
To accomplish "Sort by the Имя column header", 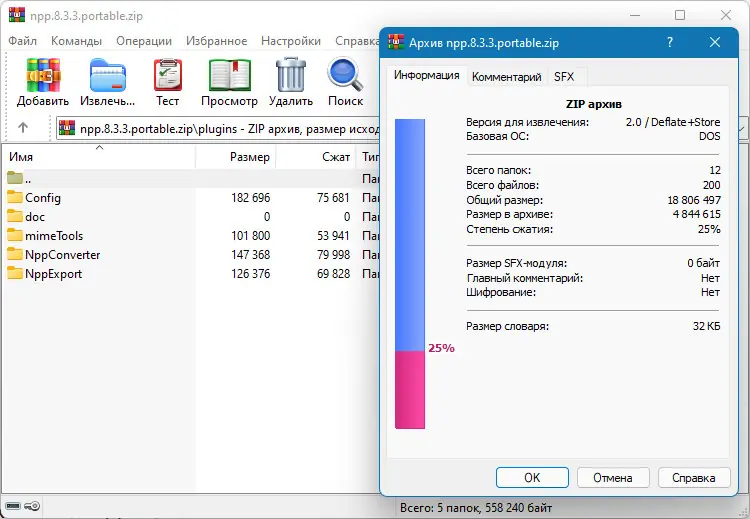I will click(x=99, y=156).
